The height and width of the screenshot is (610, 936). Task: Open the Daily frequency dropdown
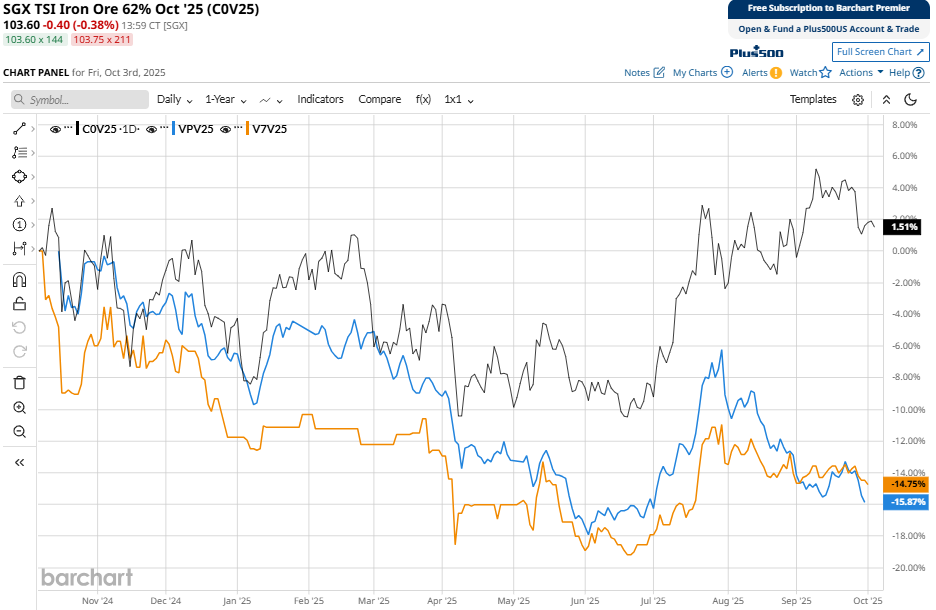(175, 100)
